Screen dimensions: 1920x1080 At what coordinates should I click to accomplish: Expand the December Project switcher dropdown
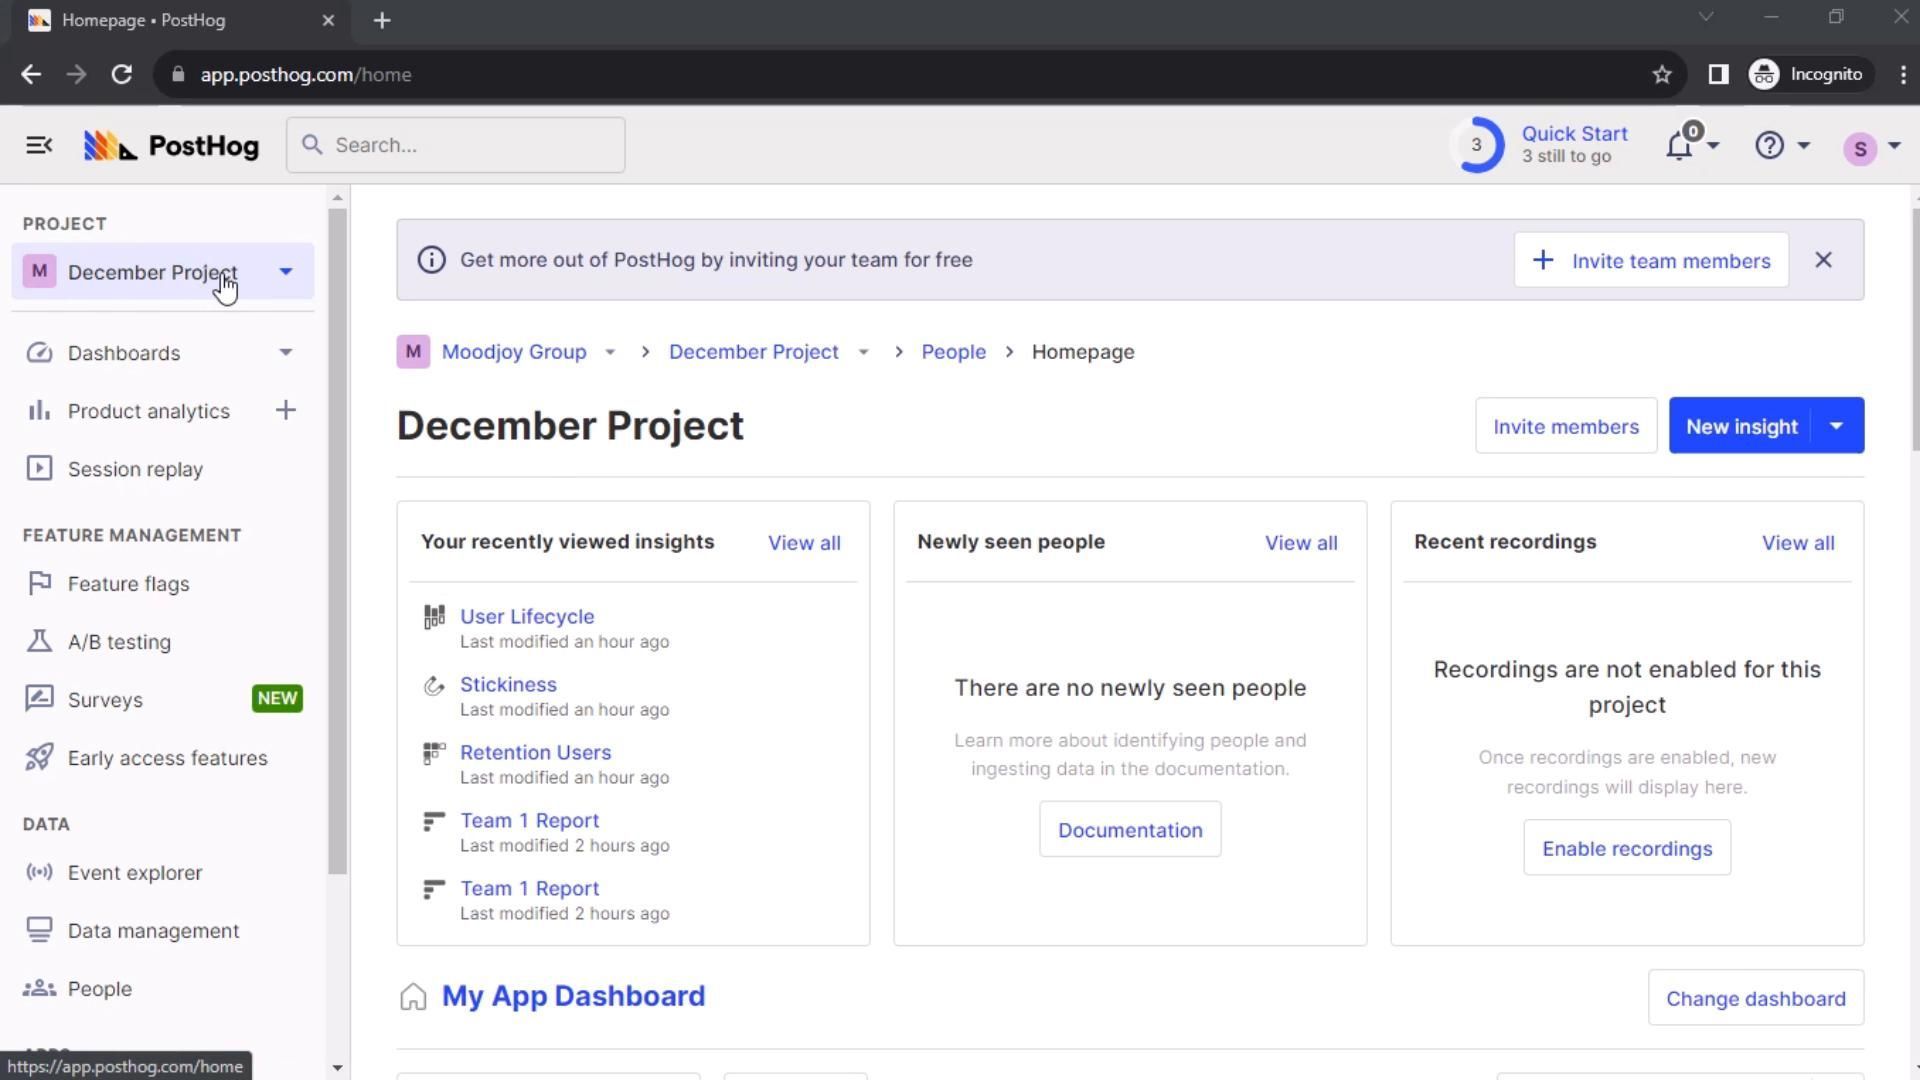click(286, 272)
